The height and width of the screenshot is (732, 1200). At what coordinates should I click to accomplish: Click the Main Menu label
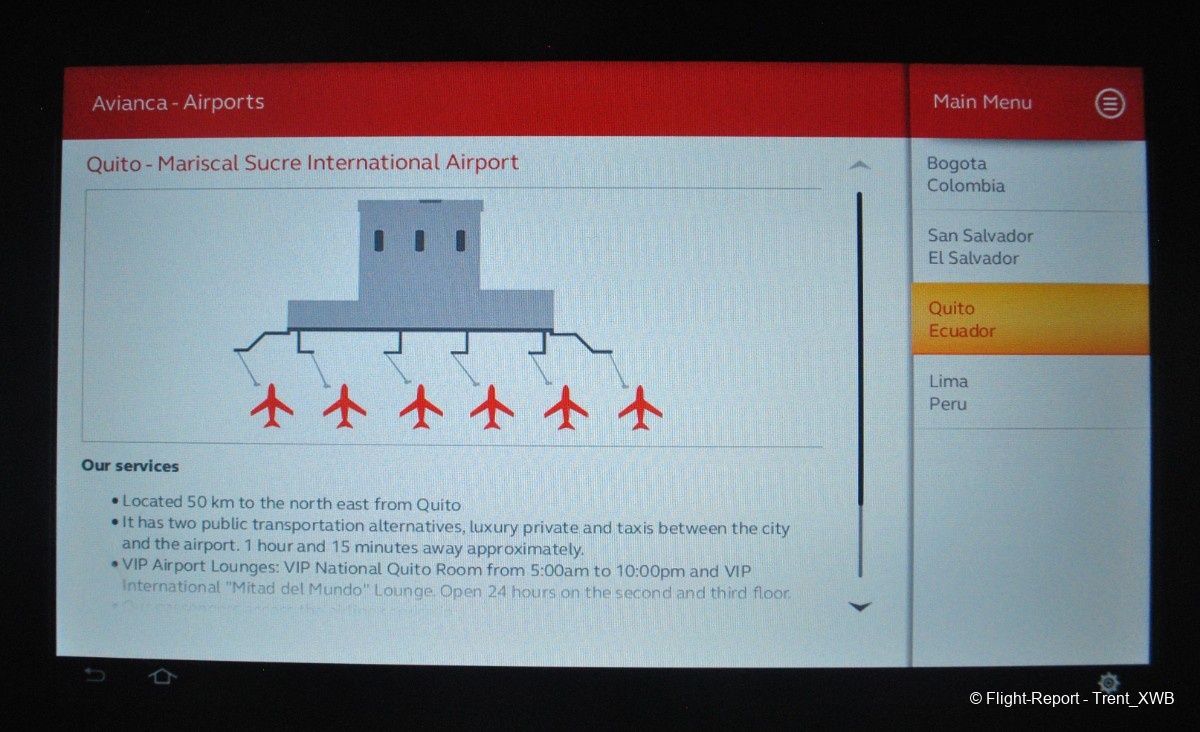[x=982, y=102]
